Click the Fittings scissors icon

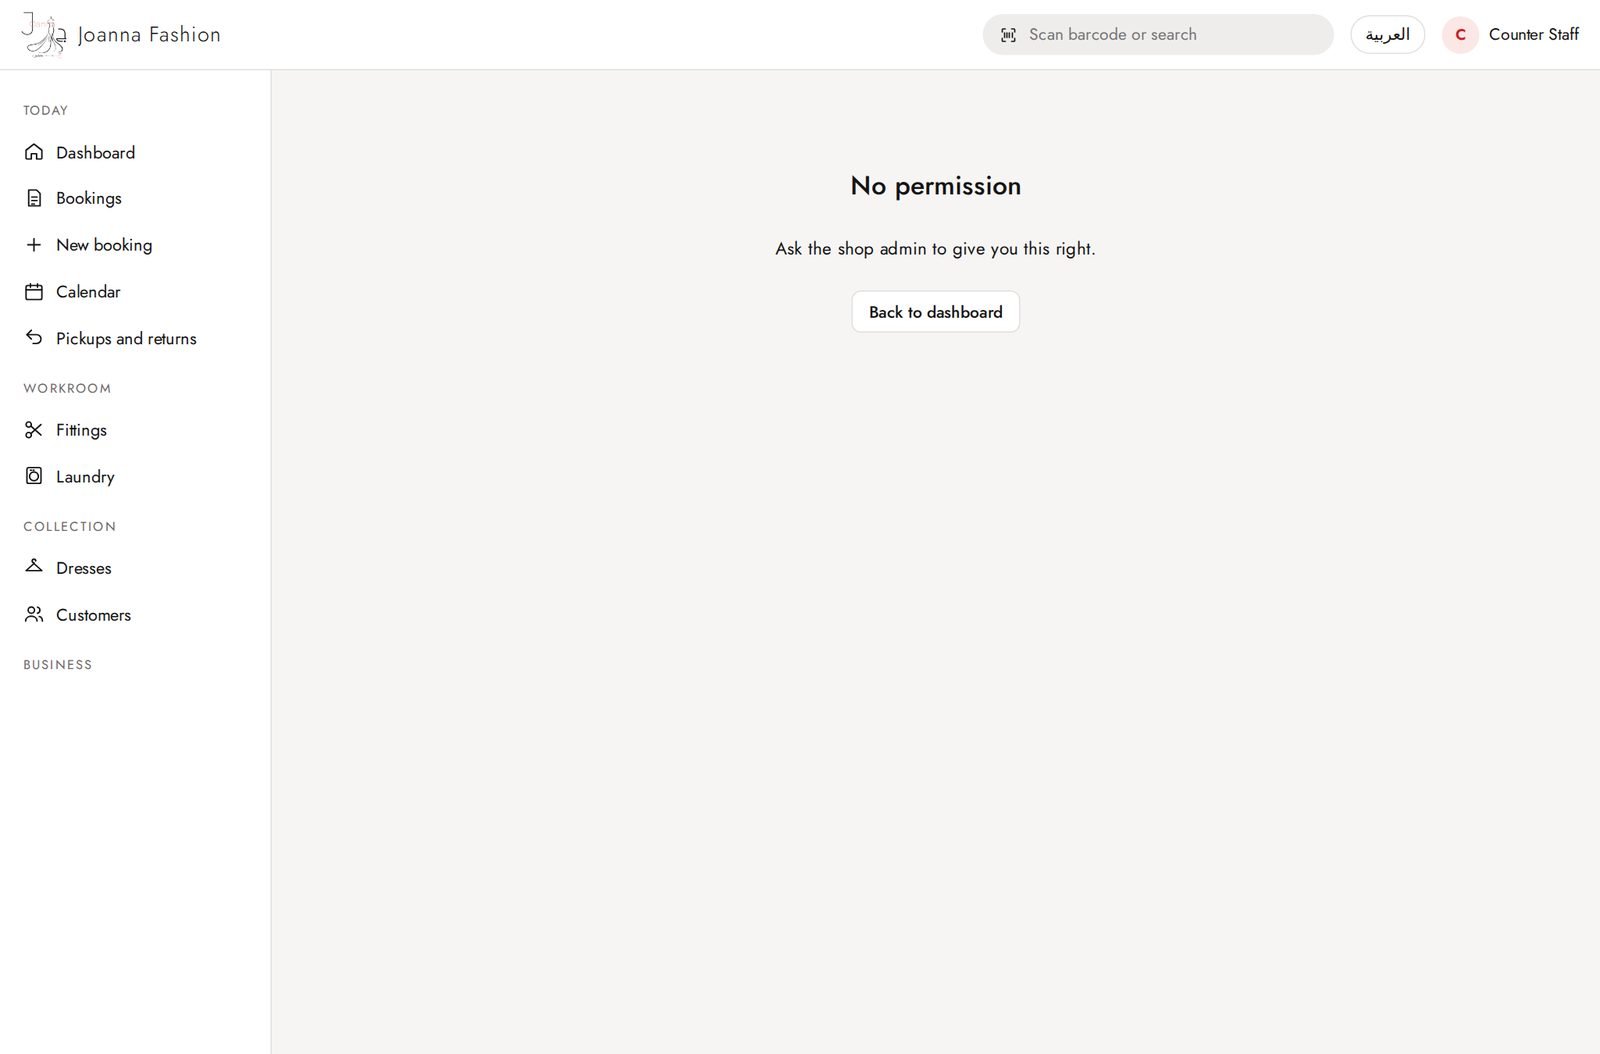(34, 430)
